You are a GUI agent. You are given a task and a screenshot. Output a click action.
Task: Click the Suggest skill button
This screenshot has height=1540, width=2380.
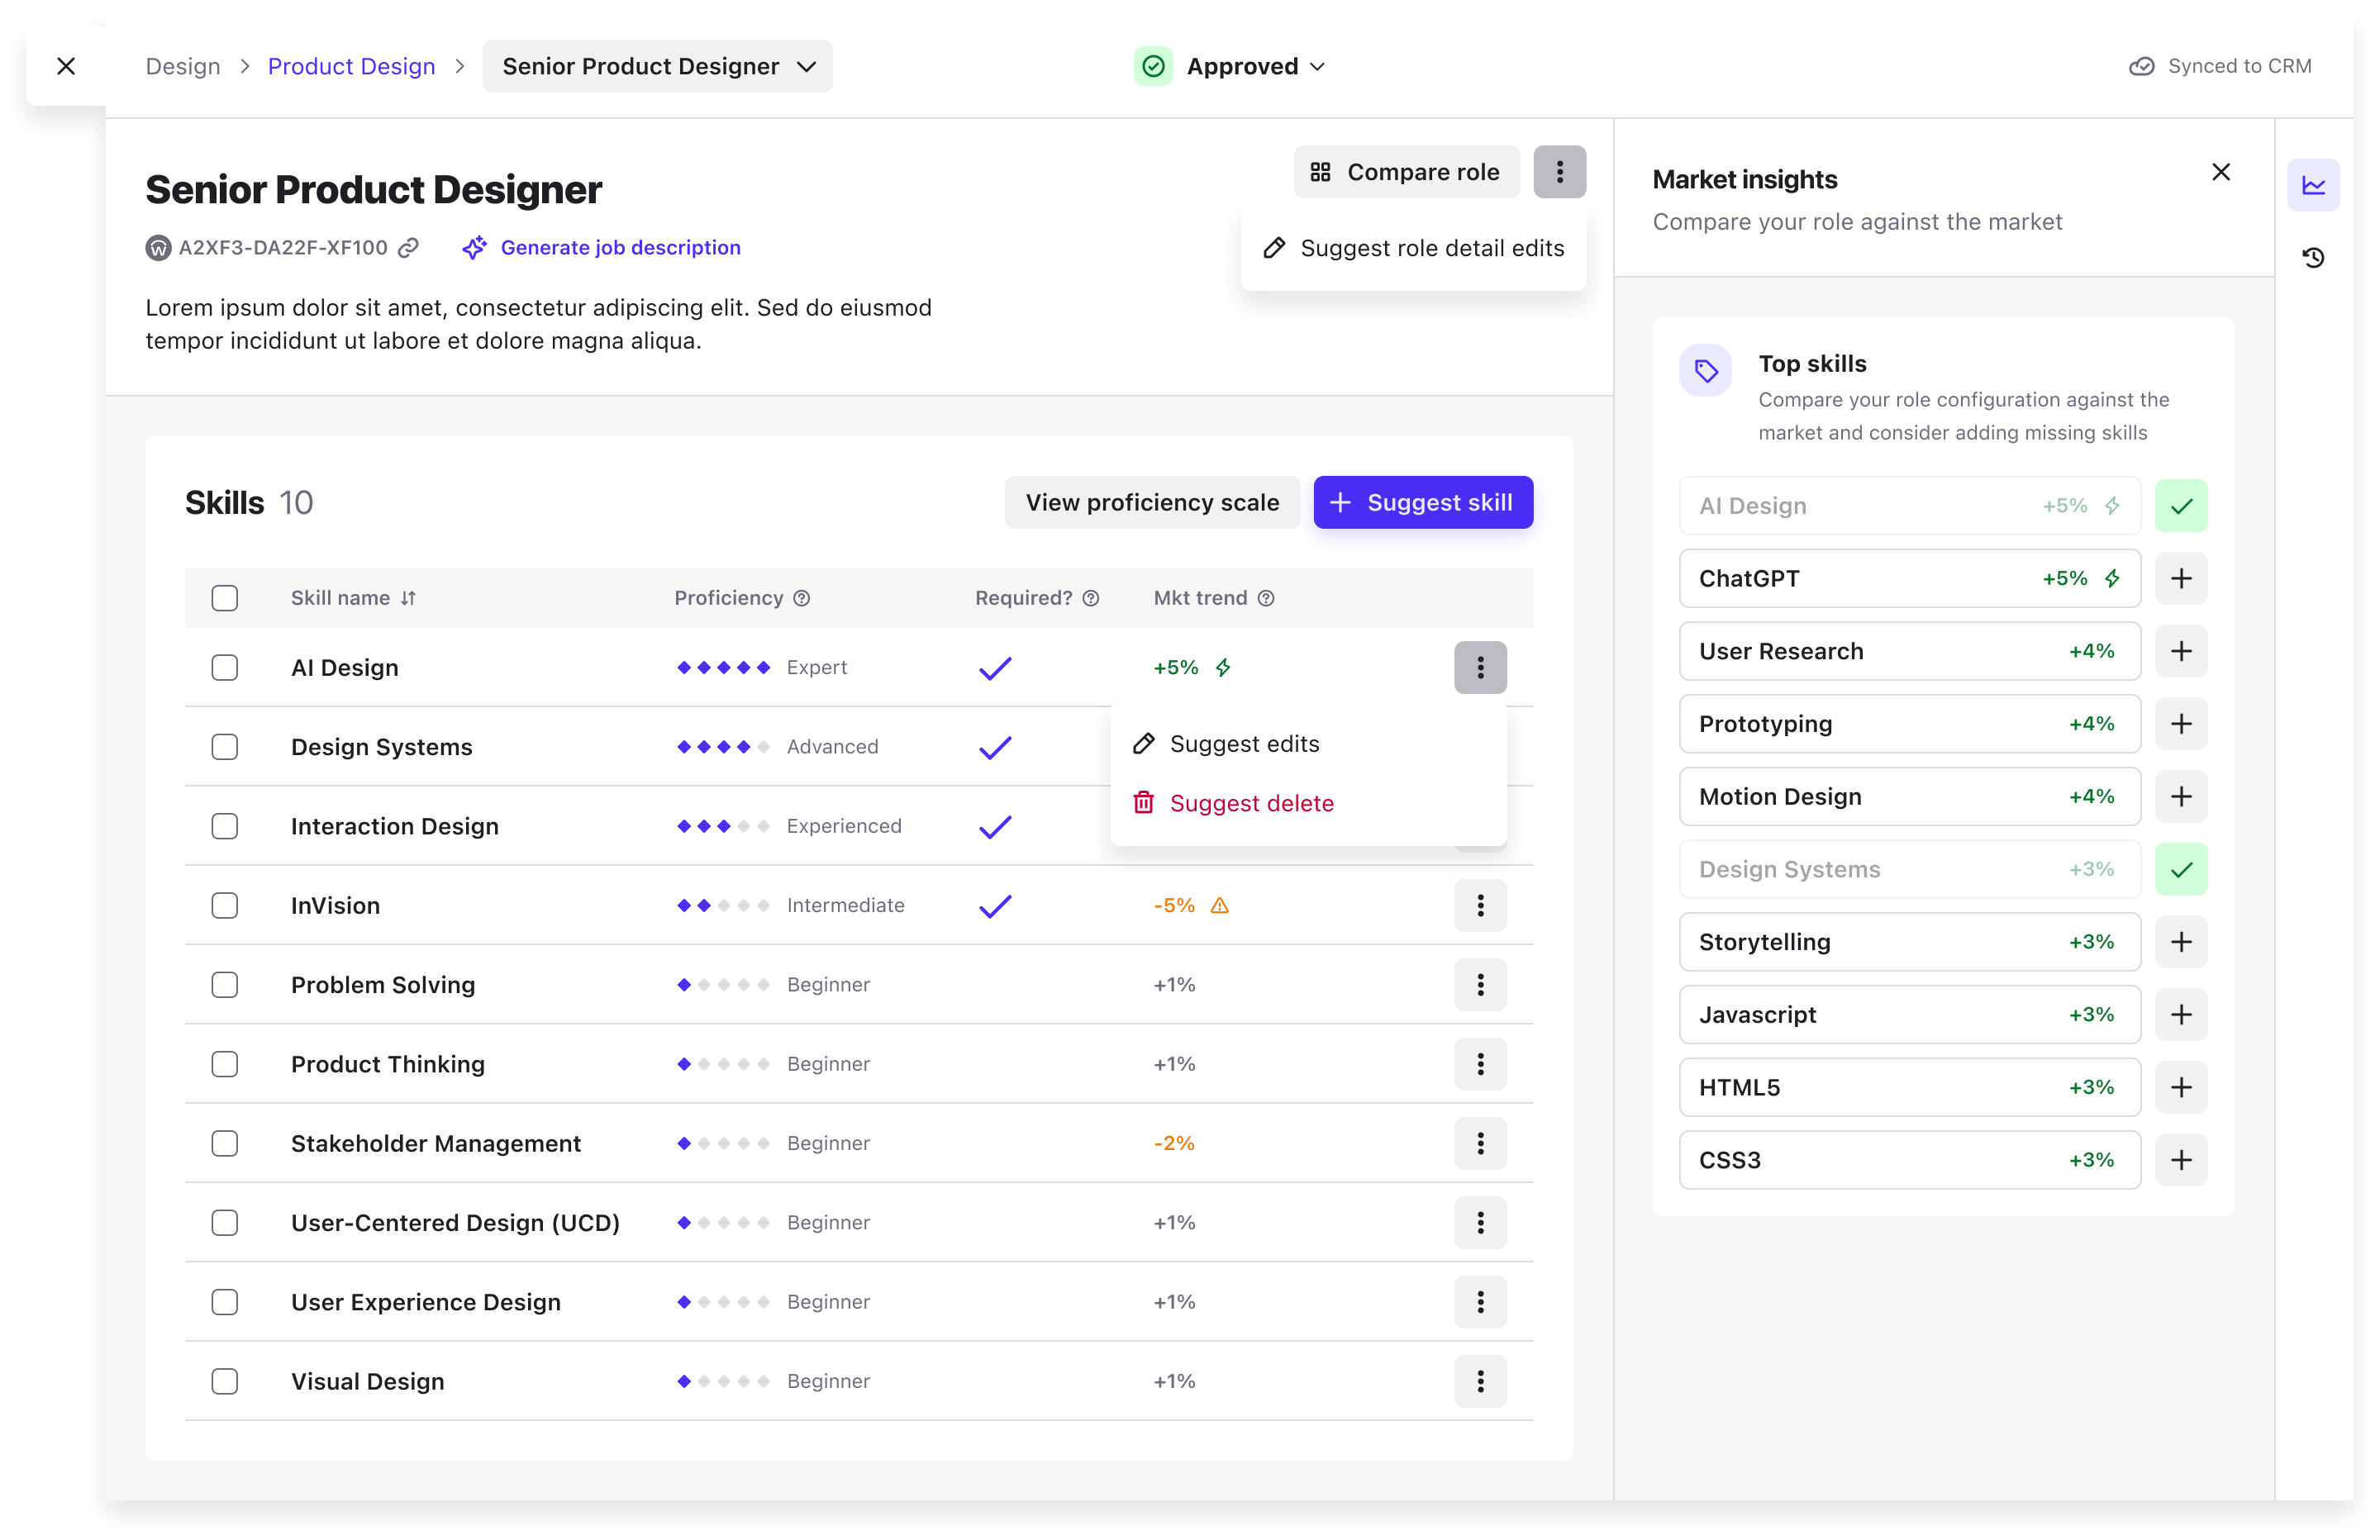point(1422,503)
